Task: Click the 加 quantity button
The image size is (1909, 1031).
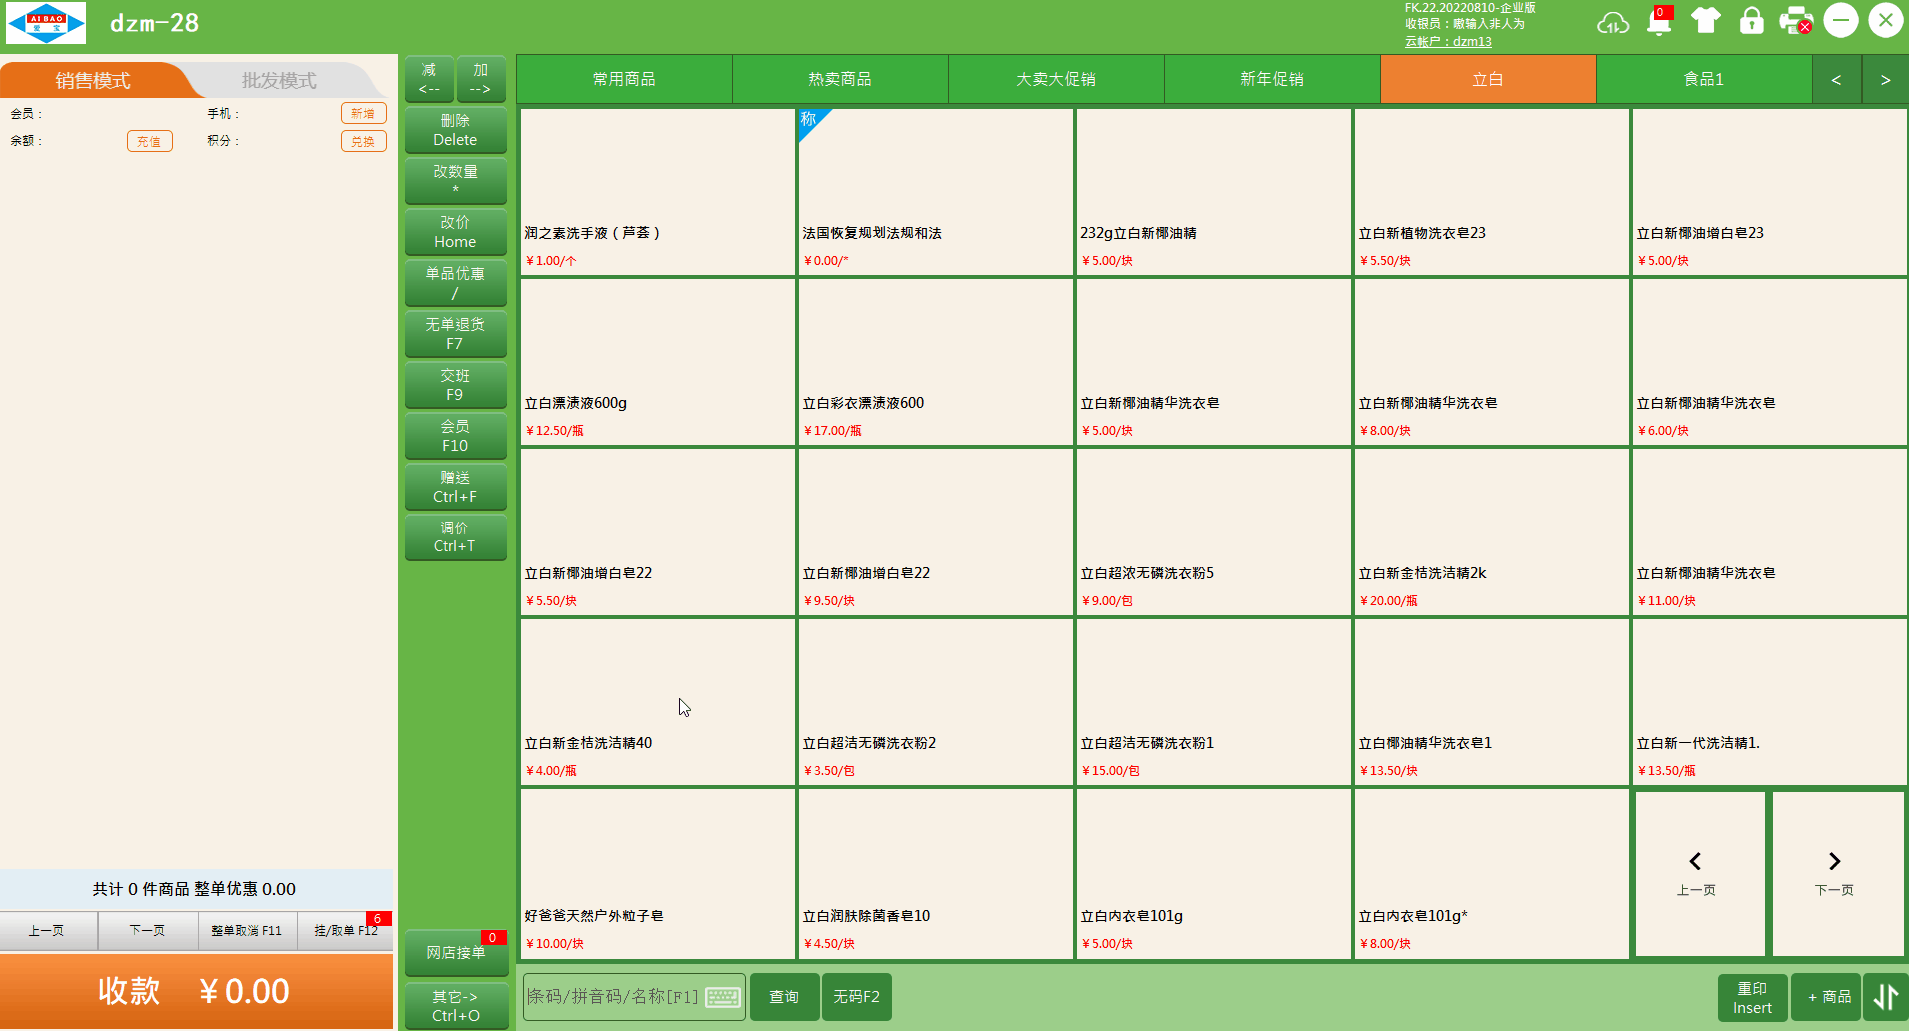Action: point(481,79)
